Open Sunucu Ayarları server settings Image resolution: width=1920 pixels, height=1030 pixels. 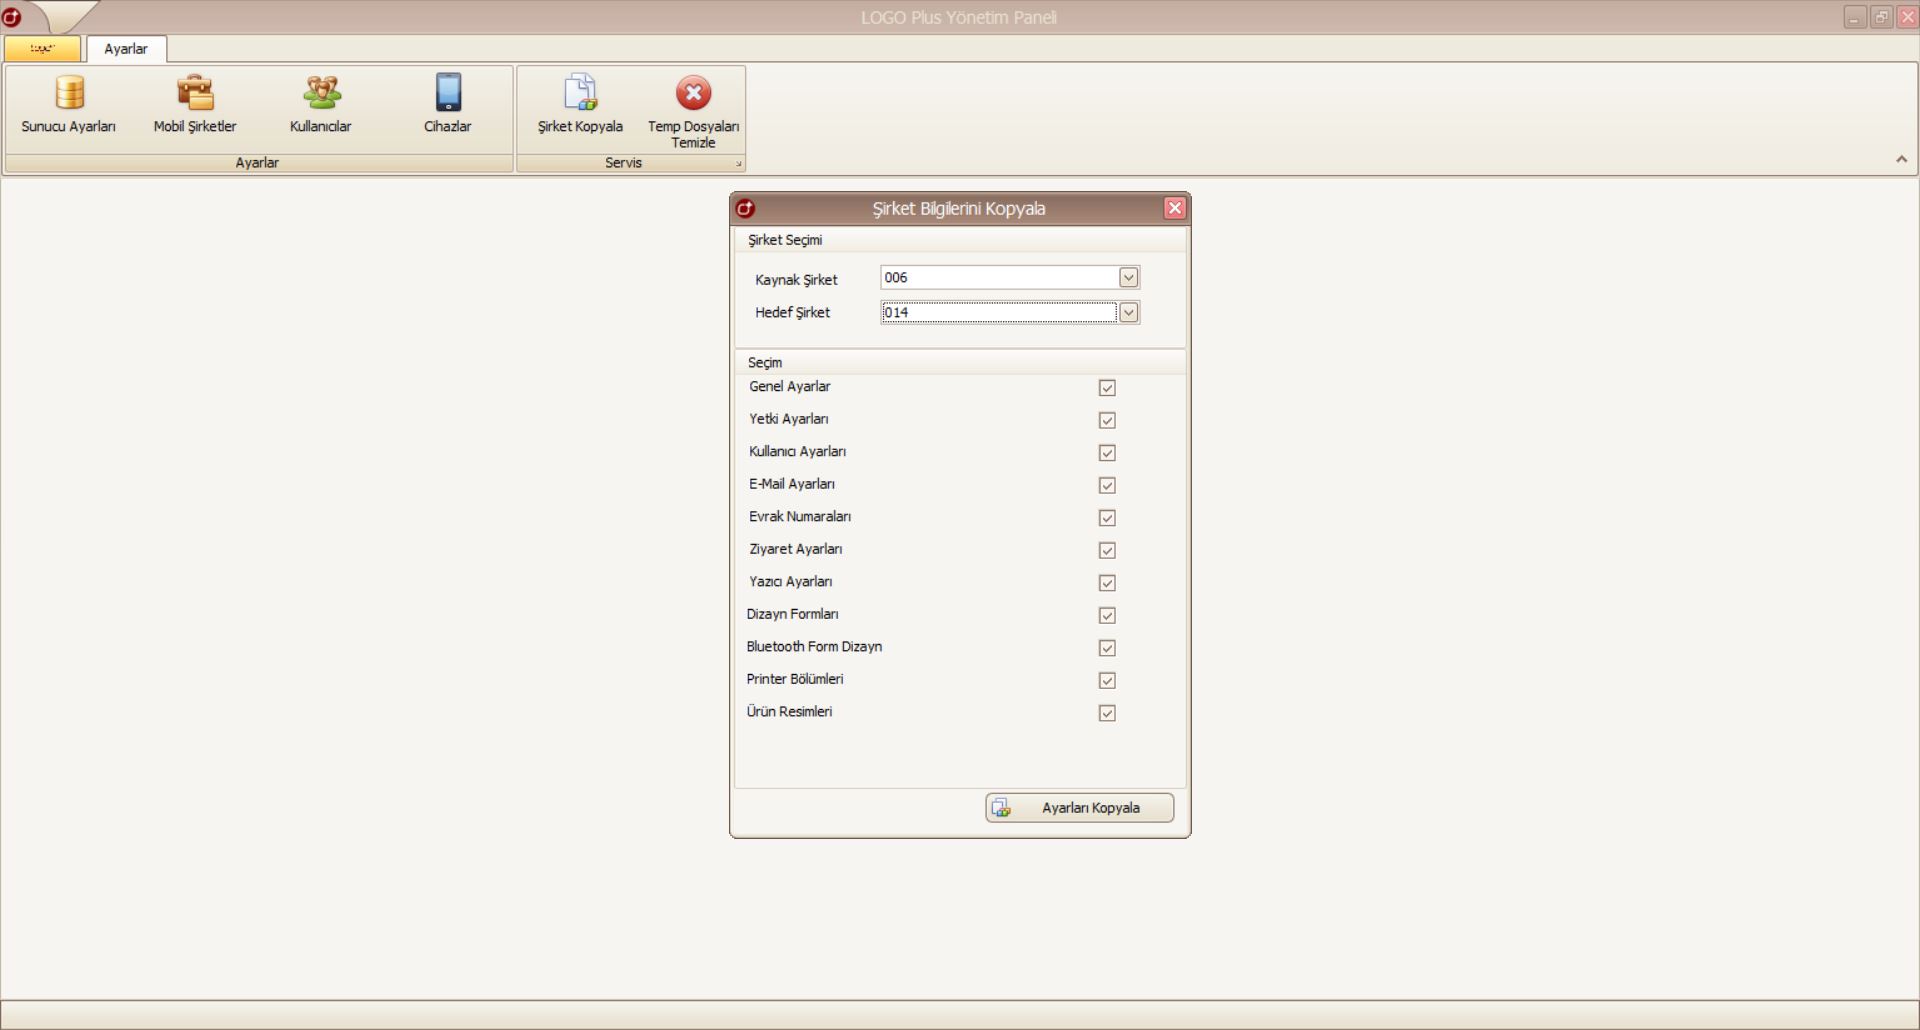69,103
